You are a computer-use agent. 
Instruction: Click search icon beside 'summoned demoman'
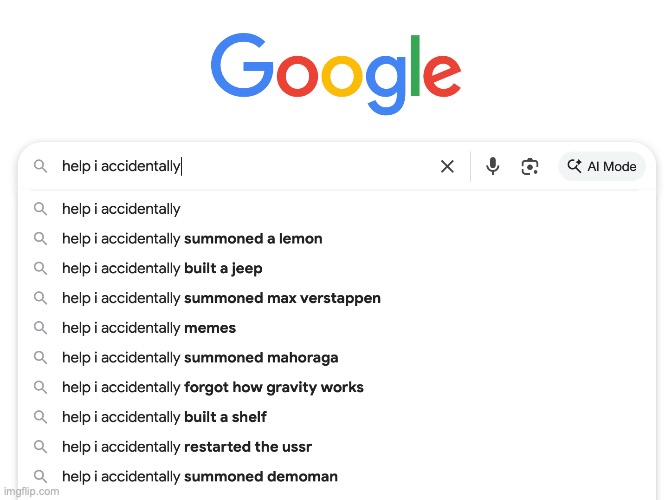click(x=40, y=476)
